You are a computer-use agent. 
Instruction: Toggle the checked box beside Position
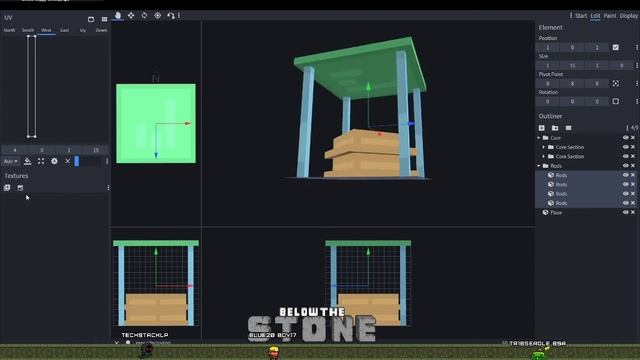[x=616, y=47]
